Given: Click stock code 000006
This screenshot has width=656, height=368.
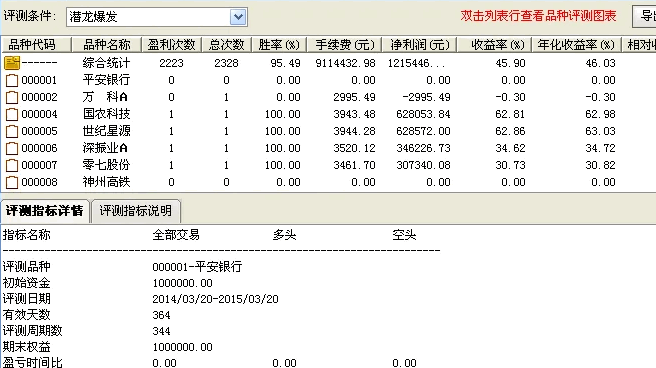Looking at the screenshot, I should [x=39, y=148].
